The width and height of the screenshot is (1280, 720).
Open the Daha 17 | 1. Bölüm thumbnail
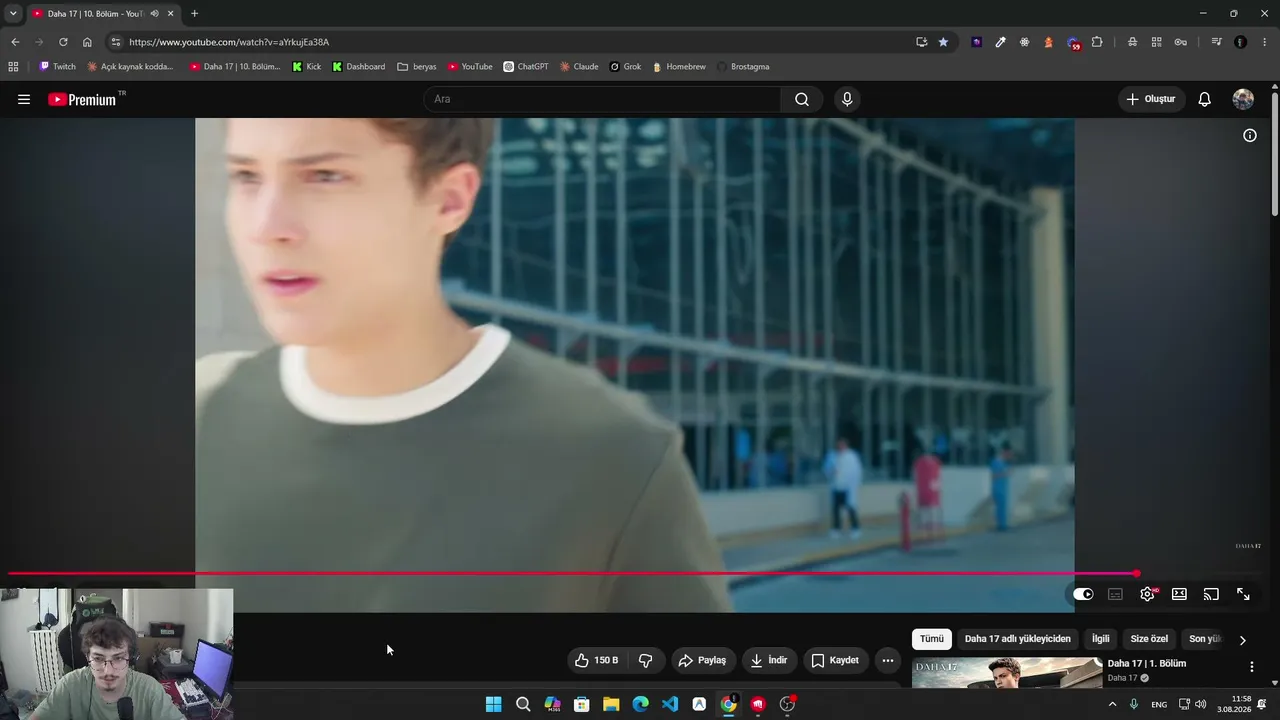[1007, 672]
